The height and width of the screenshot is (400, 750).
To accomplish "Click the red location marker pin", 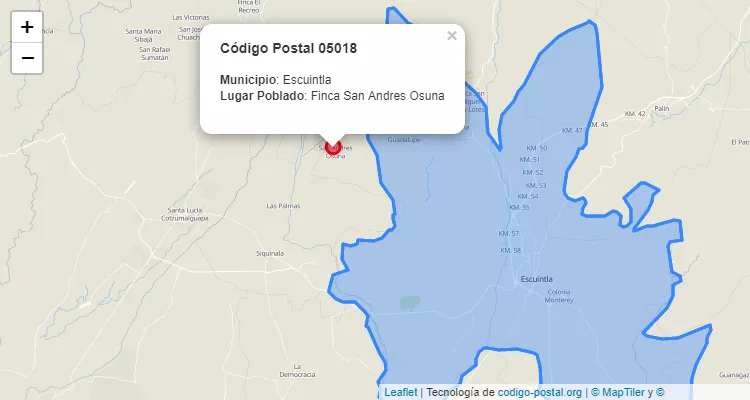I will pyautogui.click(x=333, y=147).
